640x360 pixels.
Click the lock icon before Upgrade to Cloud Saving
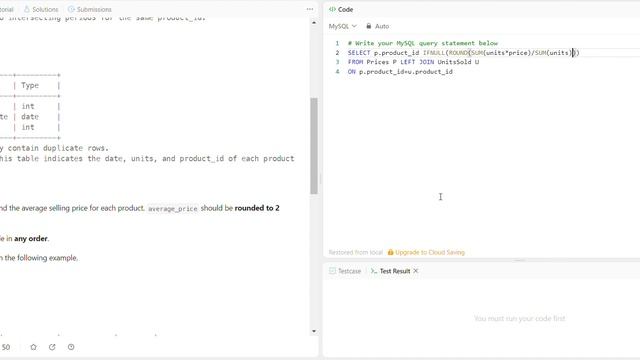[x=390, y=252]
